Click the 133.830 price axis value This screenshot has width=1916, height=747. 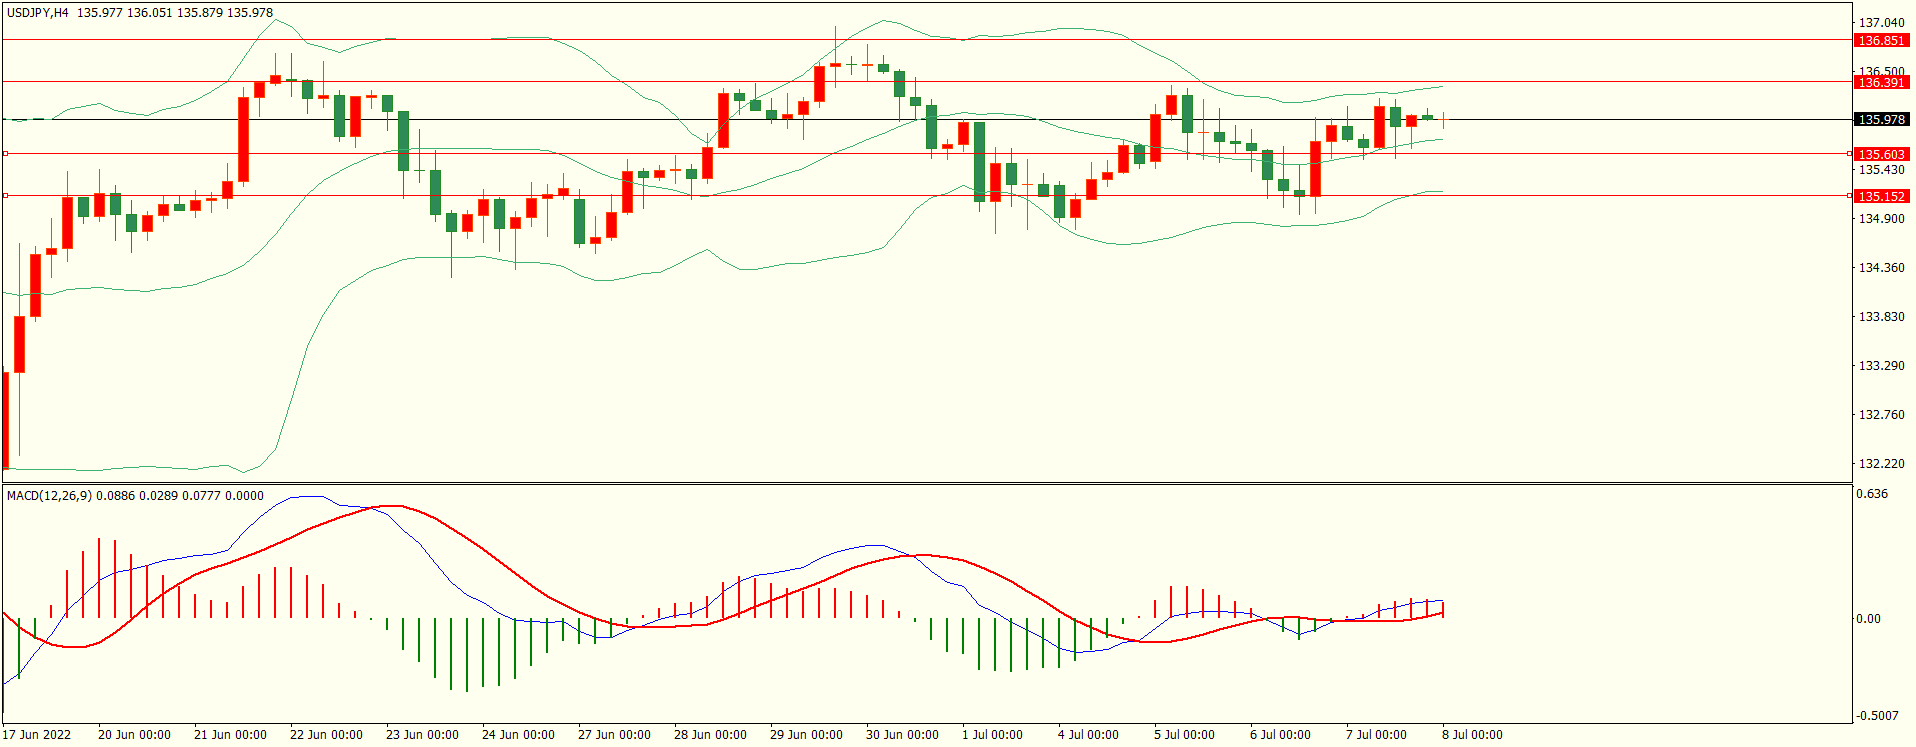[1881, 317]
